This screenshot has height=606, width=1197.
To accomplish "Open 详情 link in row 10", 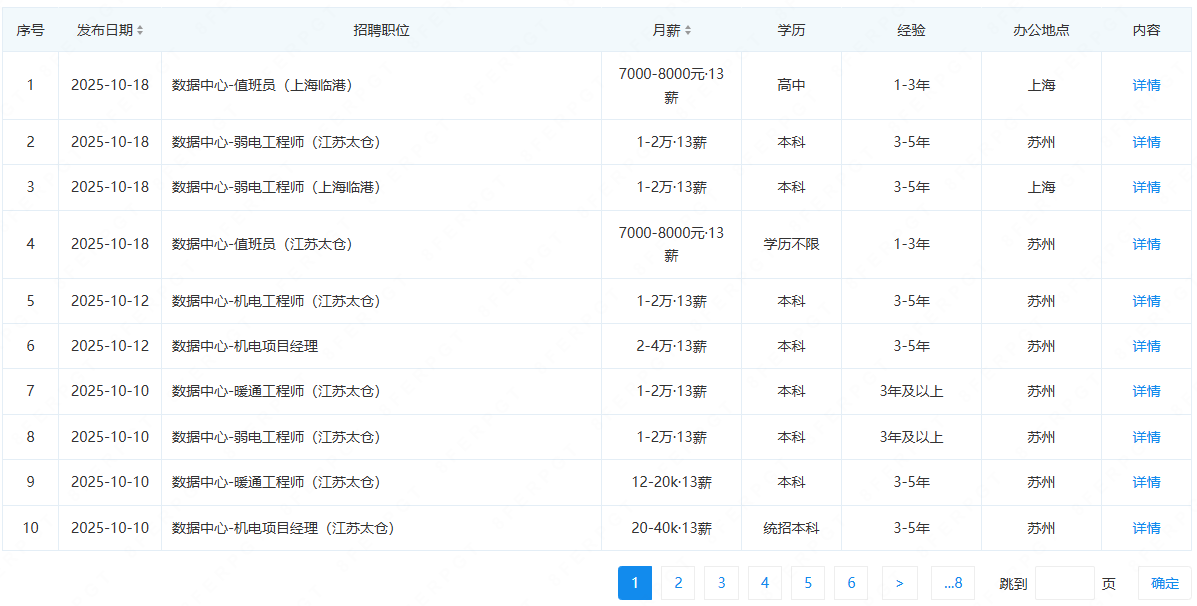I will 1146,528.
